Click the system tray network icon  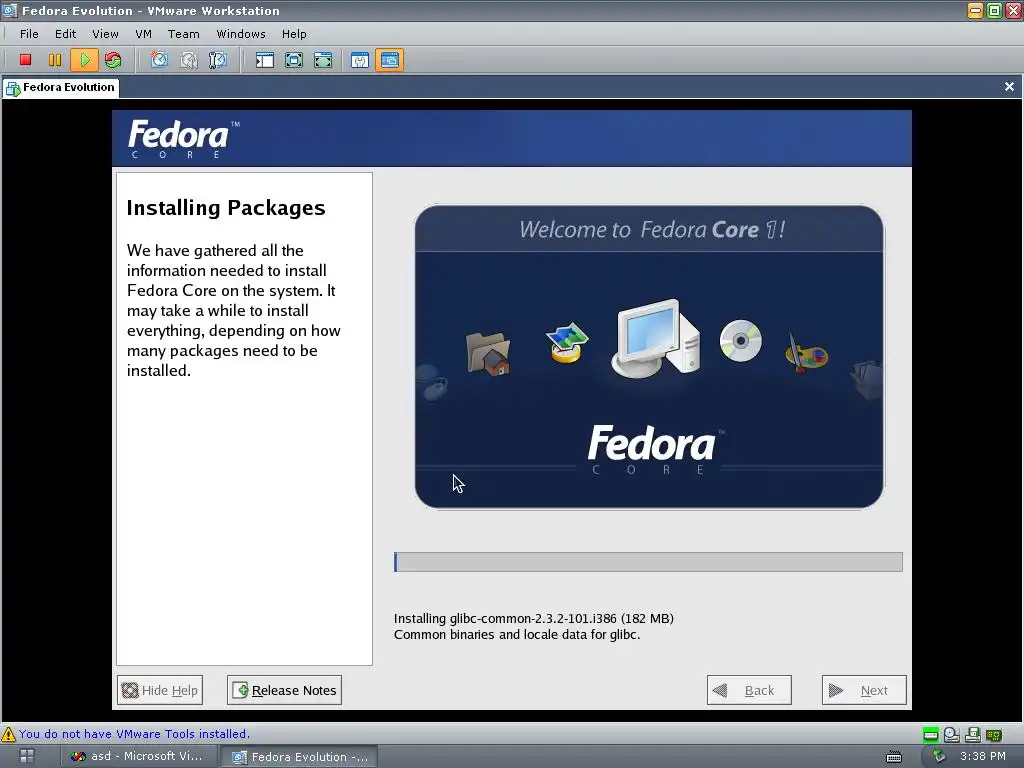(938, 756)
